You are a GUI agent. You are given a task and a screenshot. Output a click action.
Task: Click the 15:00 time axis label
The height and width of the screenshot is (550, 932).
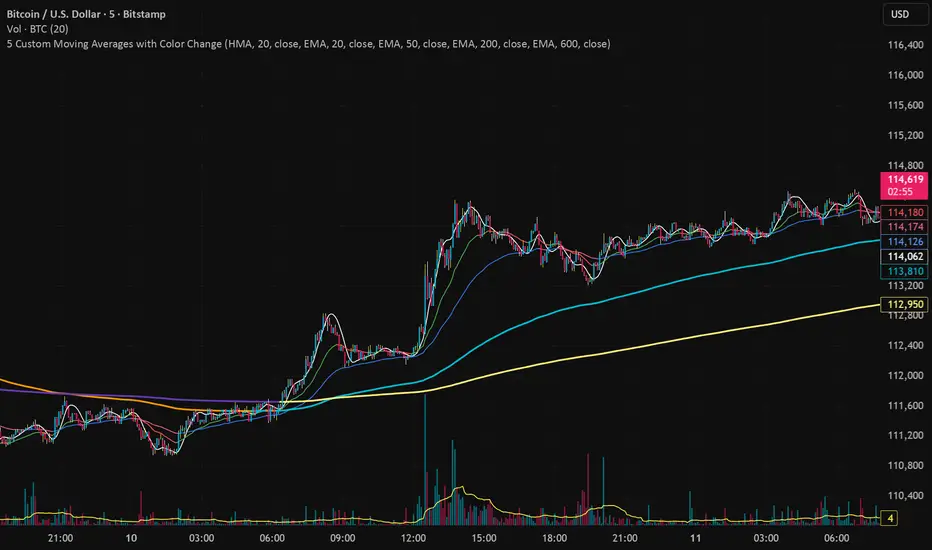(484, 538)
